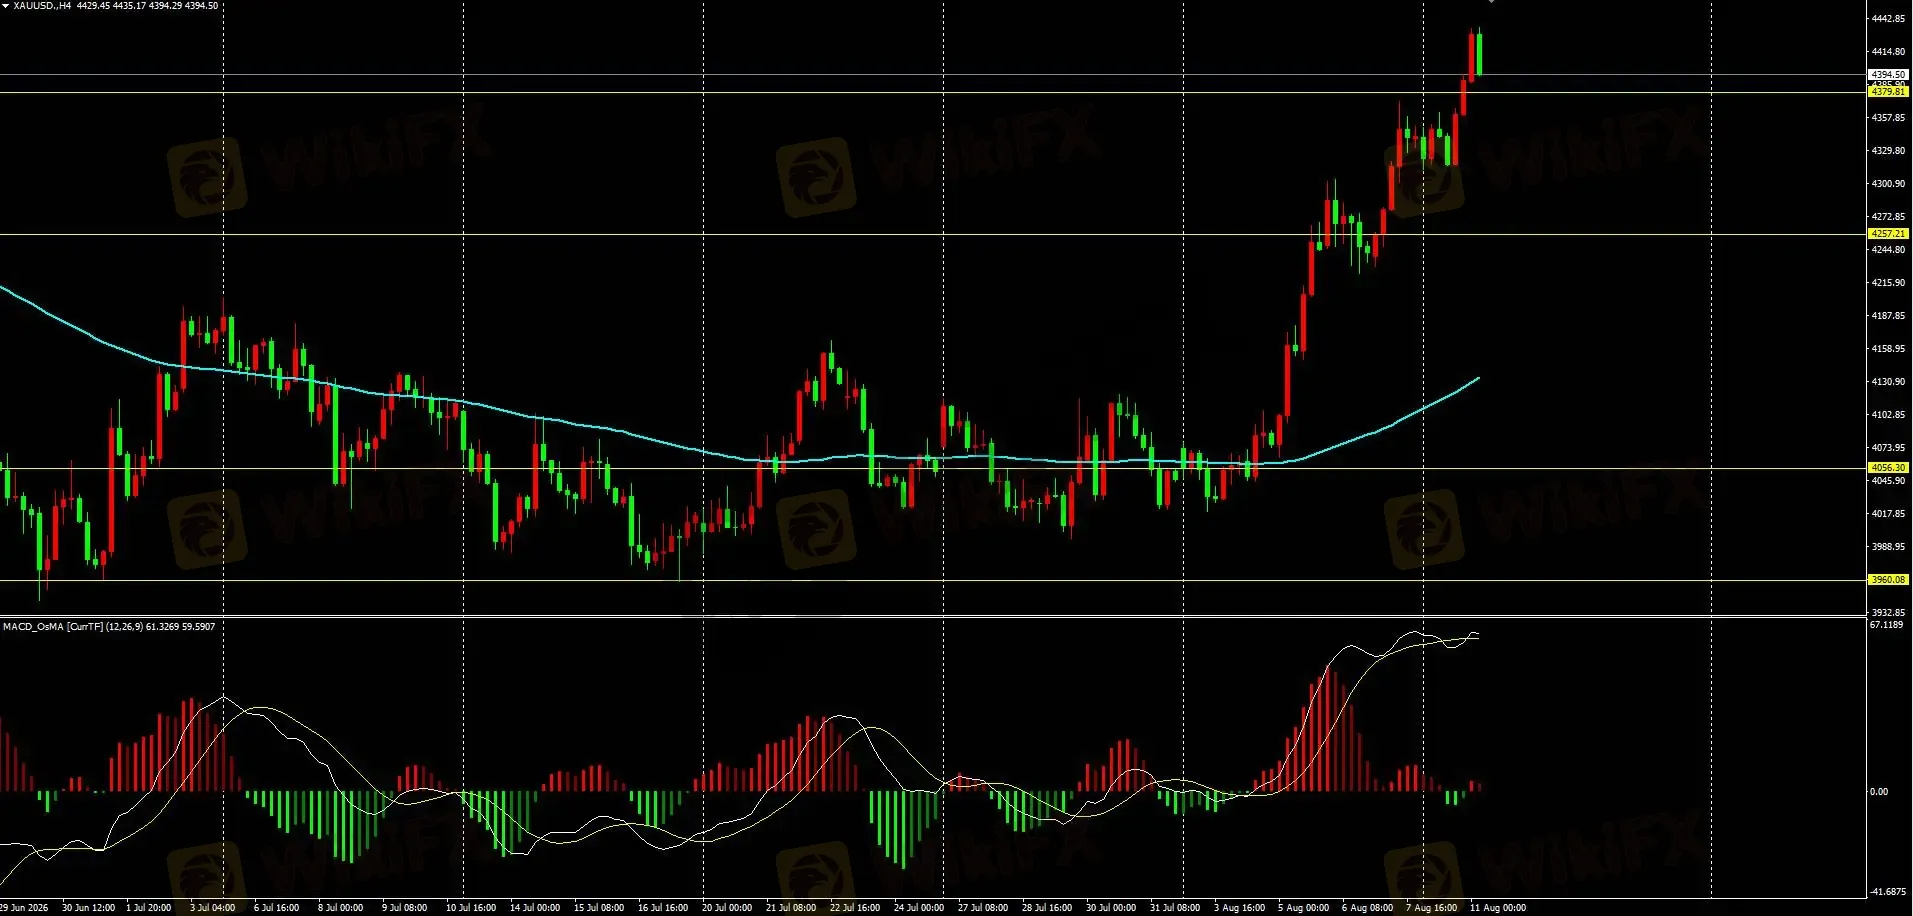
Task: Click the current price label 4394.50
Action: 1888,75
